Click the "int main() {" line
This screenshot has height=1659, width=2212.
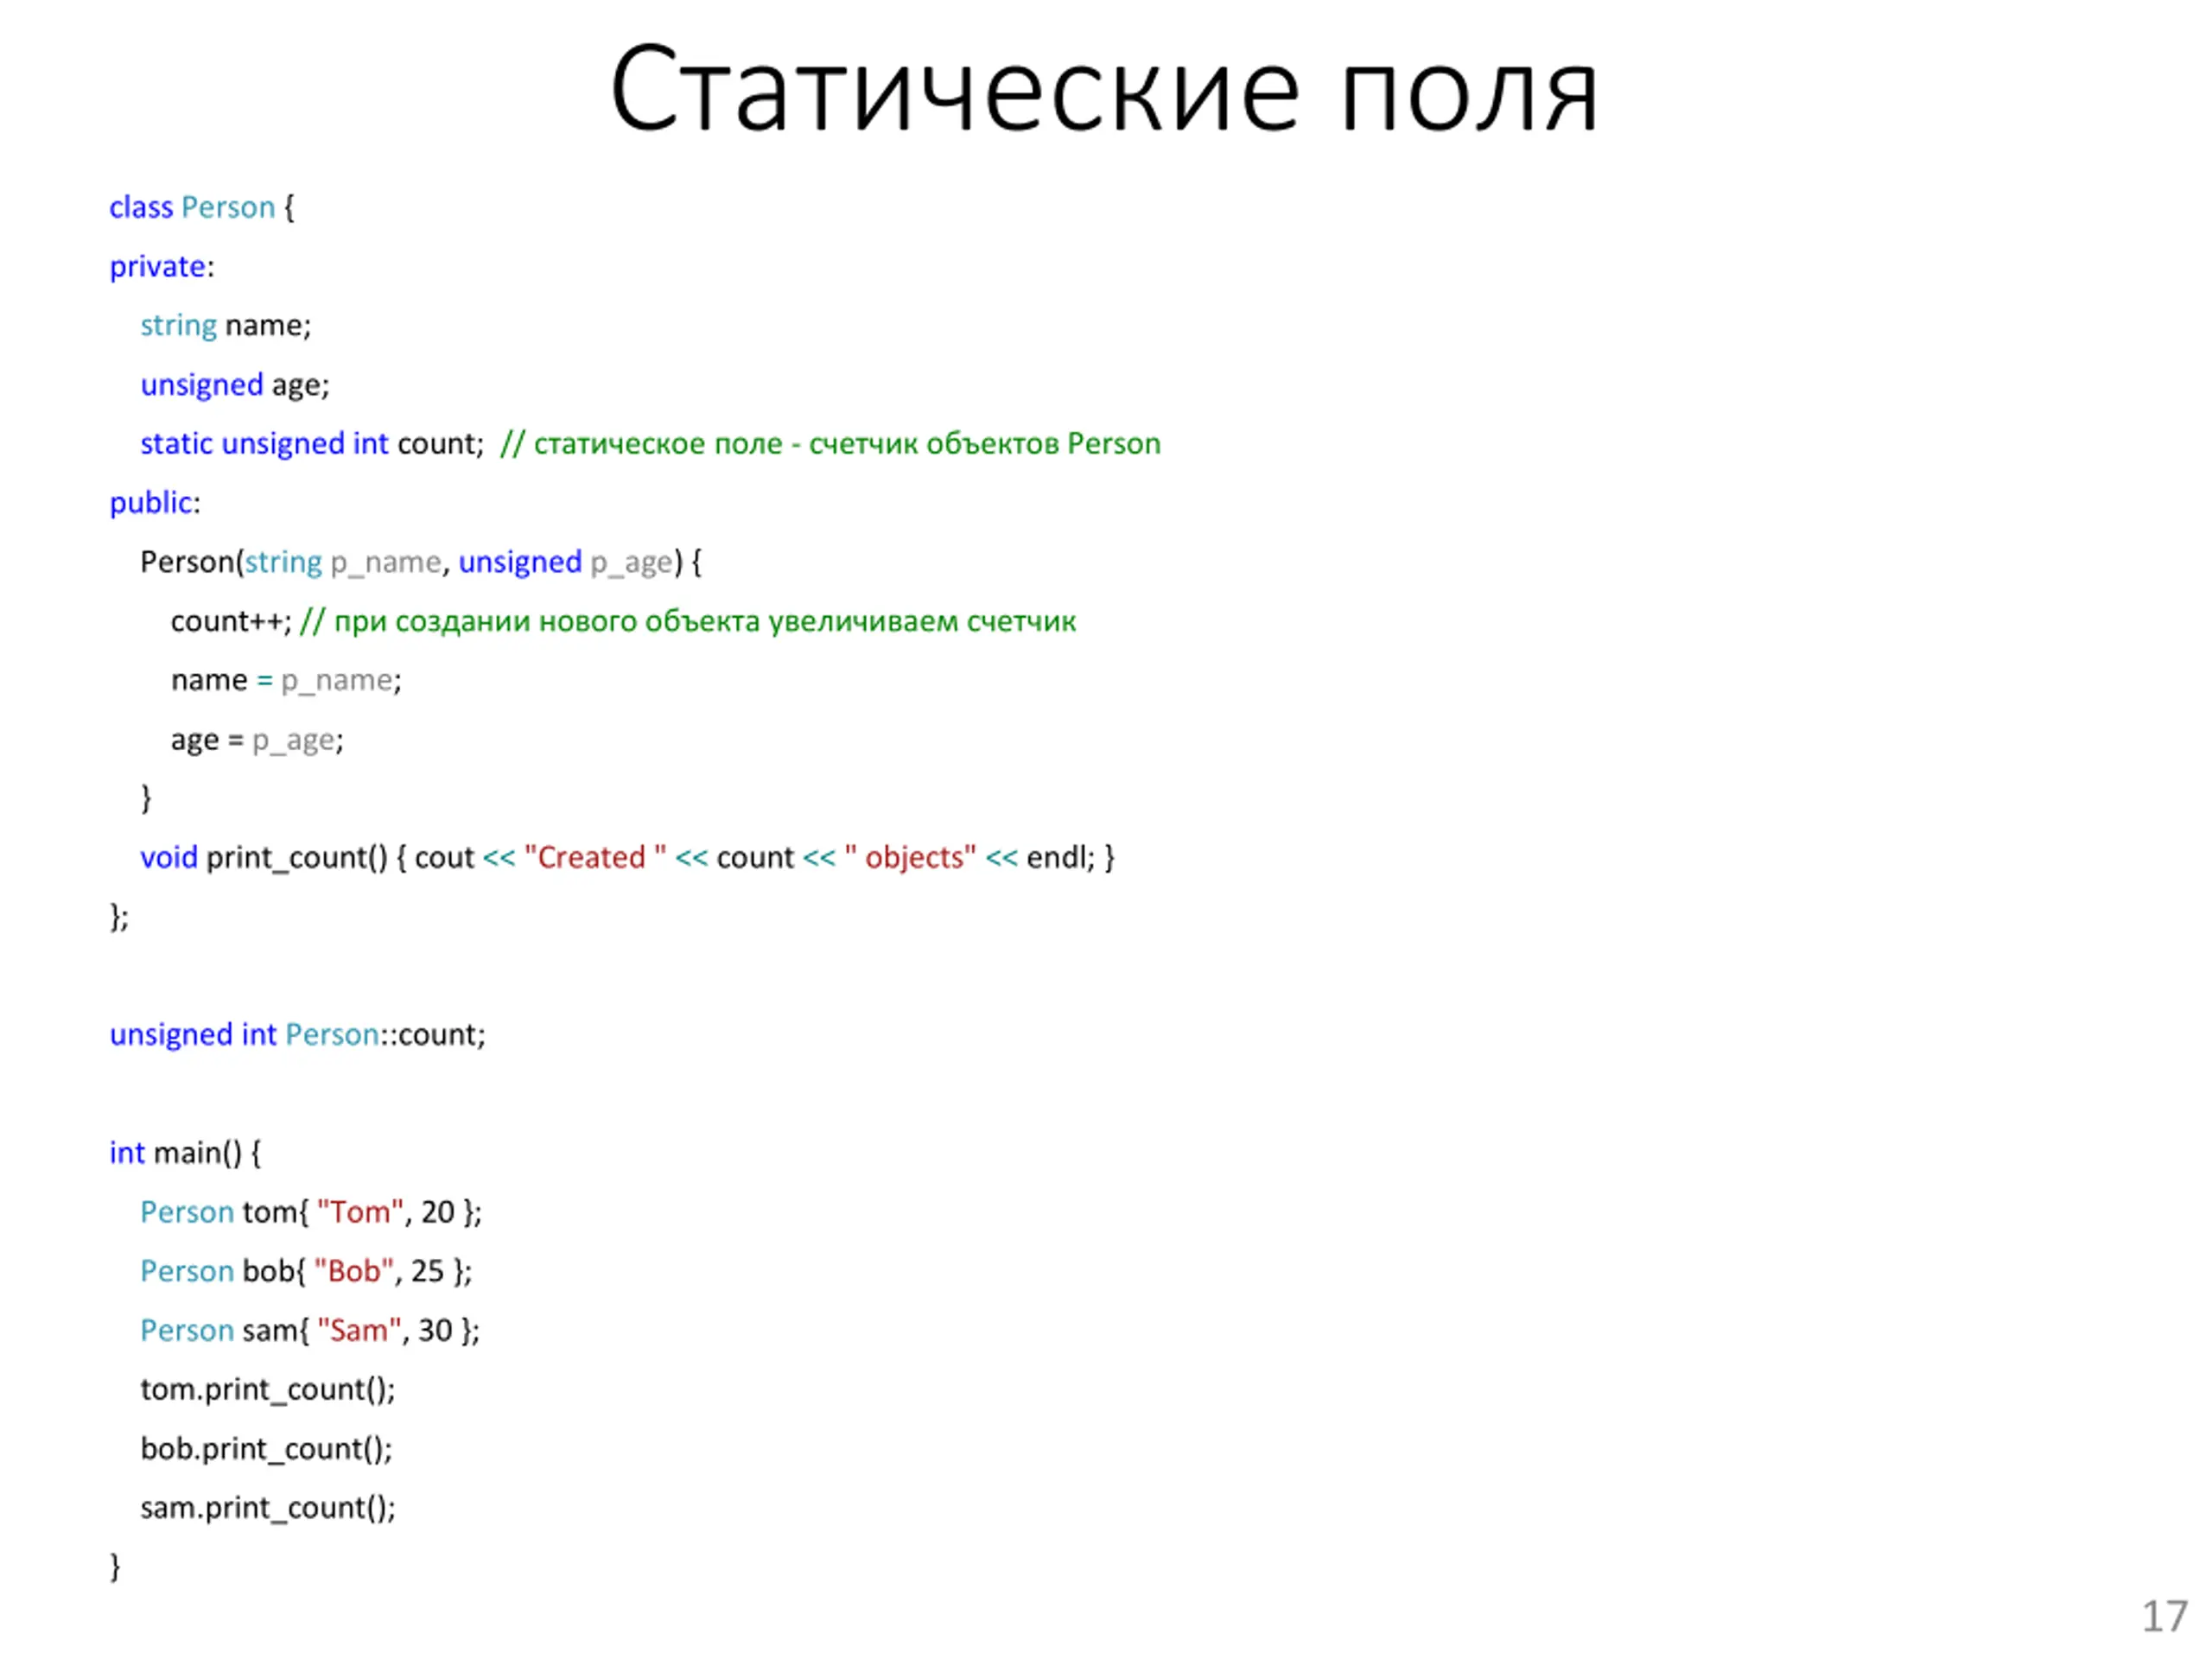185,1153
